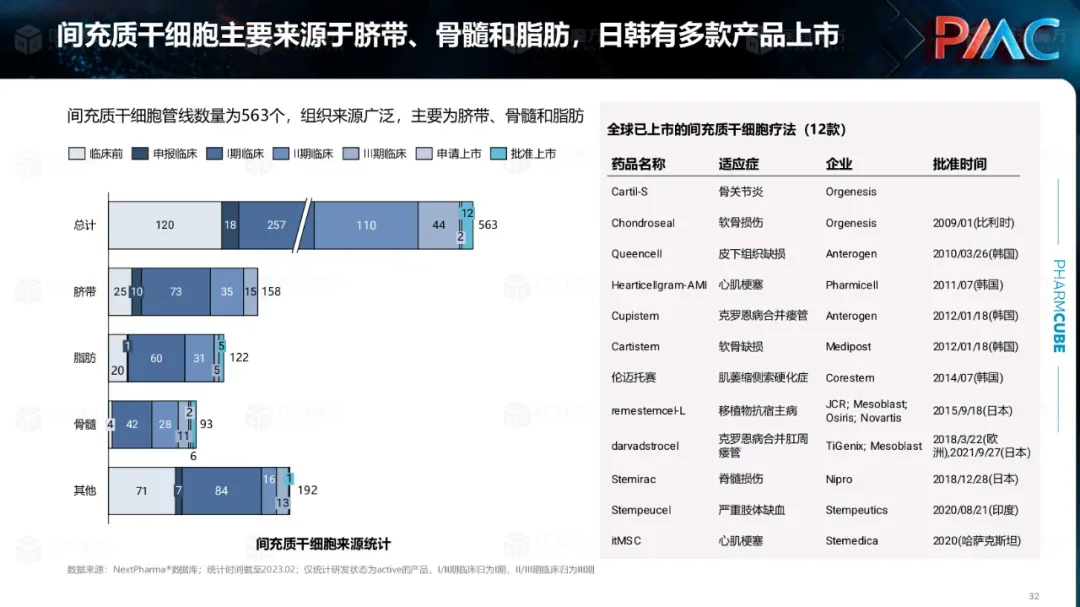Click the 申报临床 legend color swatch
The image size is (1080, 607).
pyautogui.click(x=140, y=154)
